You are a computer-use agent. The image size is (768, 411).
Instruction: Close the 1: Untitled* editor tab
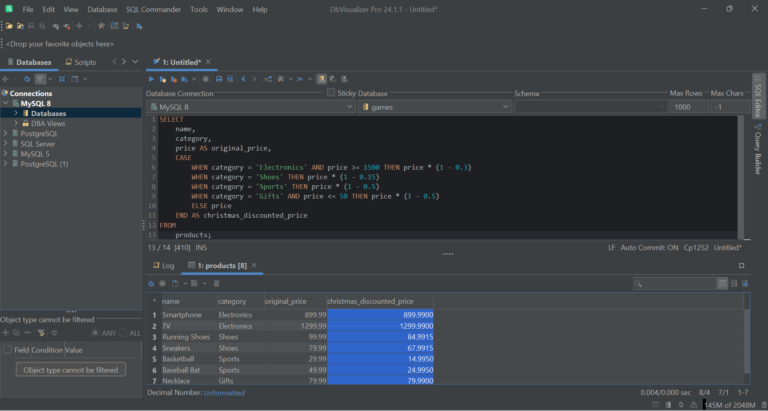[x=208, y=62]
